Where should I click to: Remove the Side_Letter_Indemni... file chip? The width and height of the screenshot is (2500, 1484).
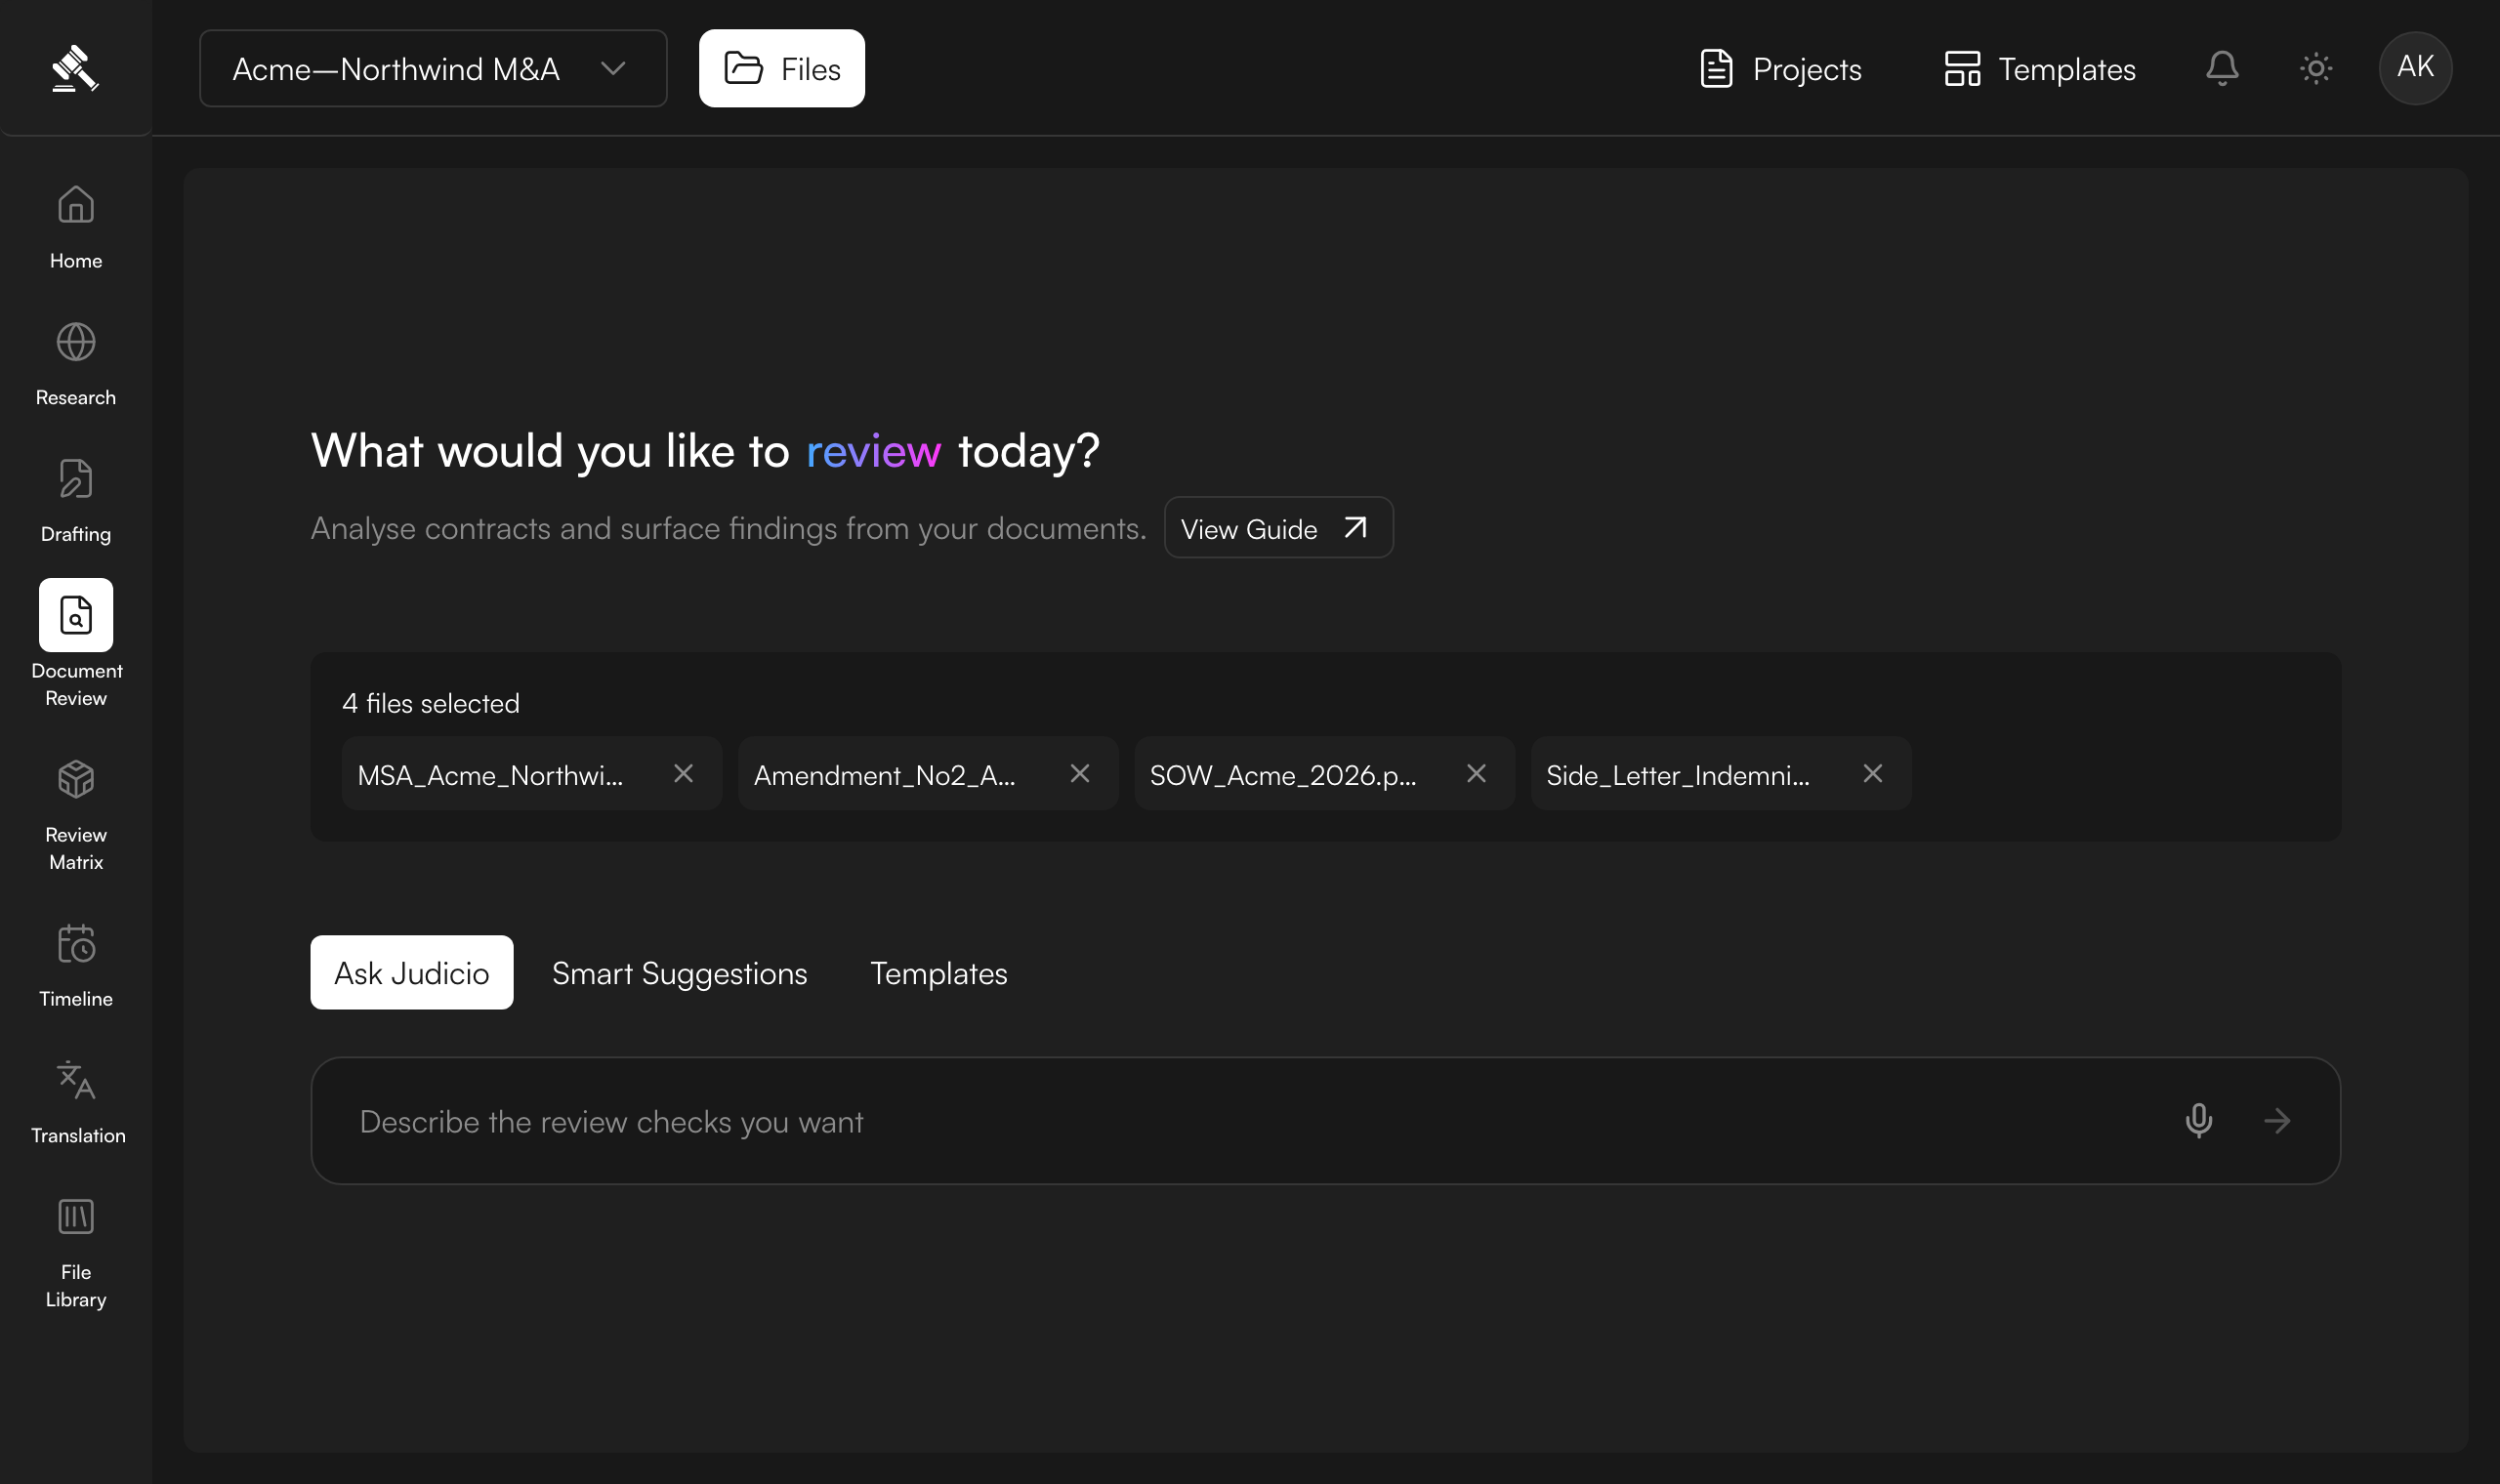tap(1873, 773)
